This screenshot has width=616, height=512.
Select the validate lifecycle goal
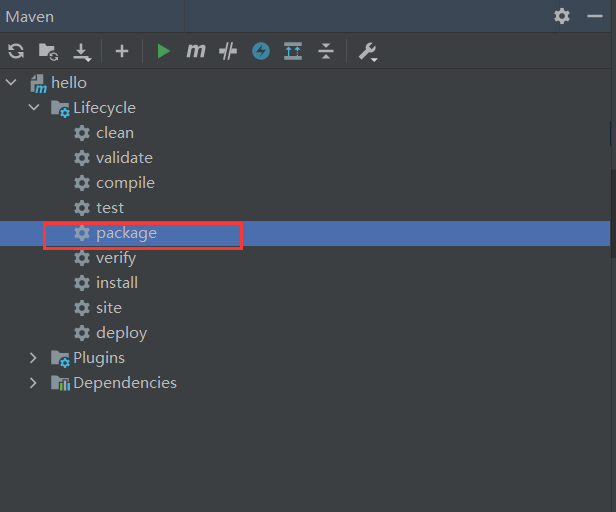[125, 158]
